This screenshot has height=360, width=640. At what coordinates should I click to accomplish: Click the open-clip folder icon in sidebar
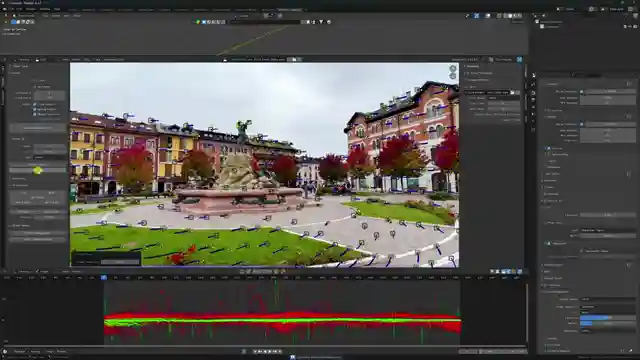coord(513,93)
